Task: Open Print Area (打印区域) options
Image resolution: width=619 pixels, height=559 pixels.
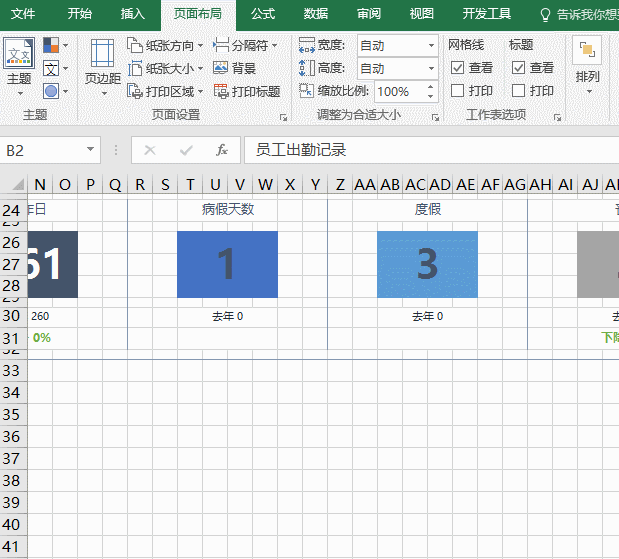Action: click(166, 91)
